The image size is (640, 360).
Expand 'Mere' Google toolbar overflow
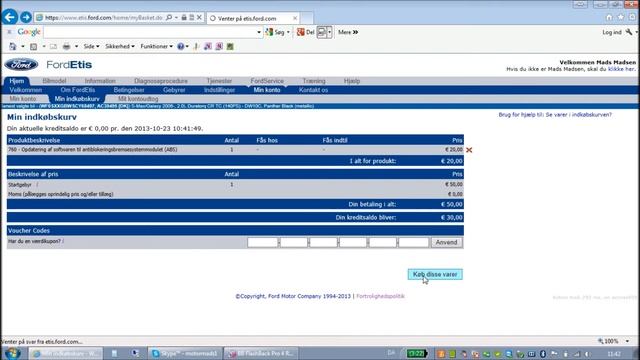tap(348, 32)
